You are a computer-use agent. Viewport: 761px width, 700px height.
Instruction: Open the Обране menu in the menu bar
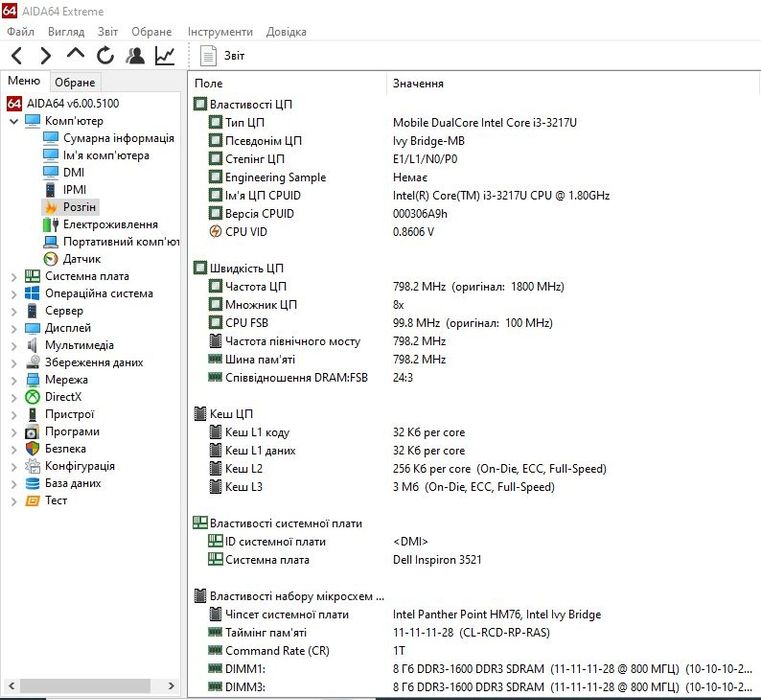point(151,32)
